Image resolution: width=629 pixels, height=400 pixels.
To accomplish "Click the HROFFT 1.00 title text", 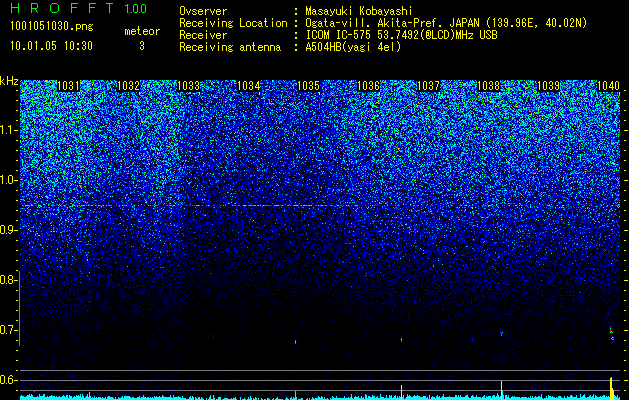I will point(79,8).
